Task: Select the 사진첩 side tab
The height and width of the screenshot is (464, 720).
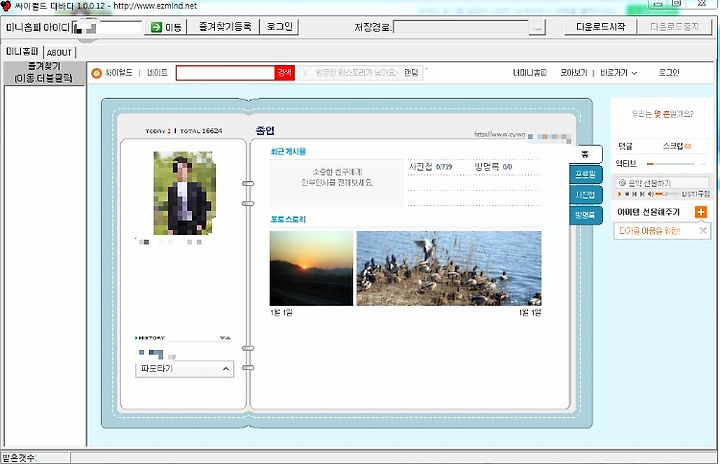Action: coord(585,195)
